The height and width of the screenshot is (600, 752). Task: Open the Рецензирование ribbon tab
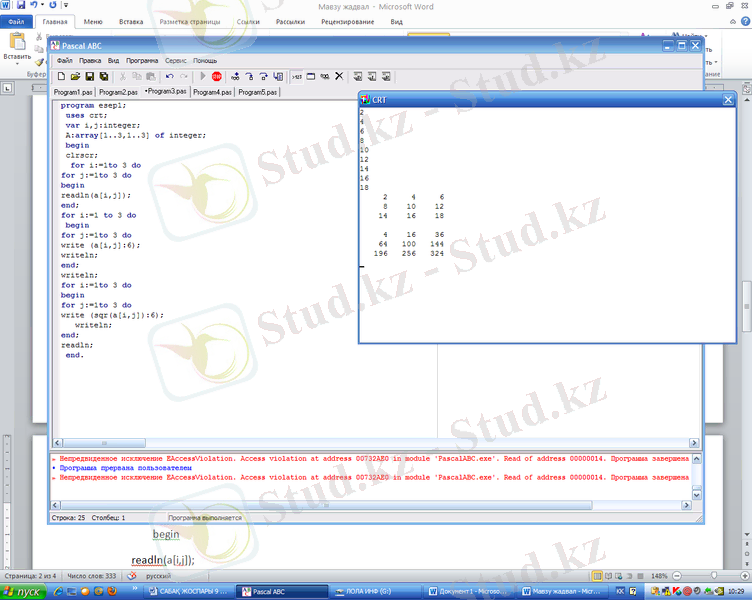346,20
